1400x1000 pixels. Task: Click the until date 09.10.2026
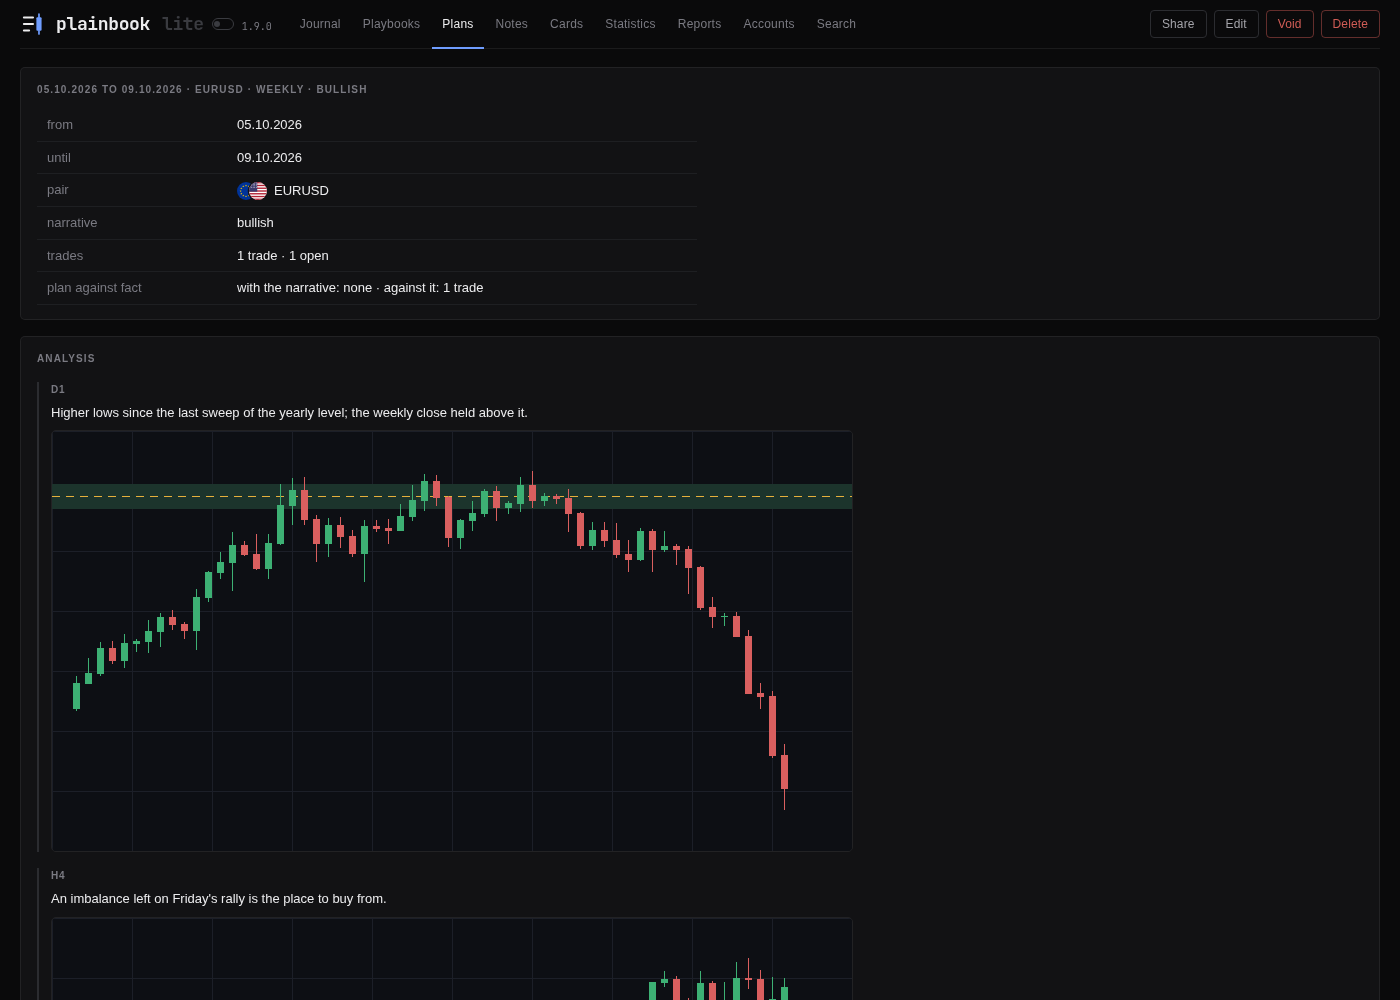click(269, 158)
